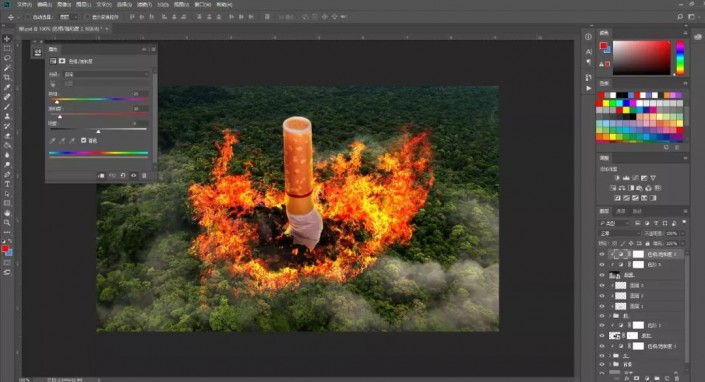Select the Lasso tool
The image size is (705, 382).
(7, 58)
